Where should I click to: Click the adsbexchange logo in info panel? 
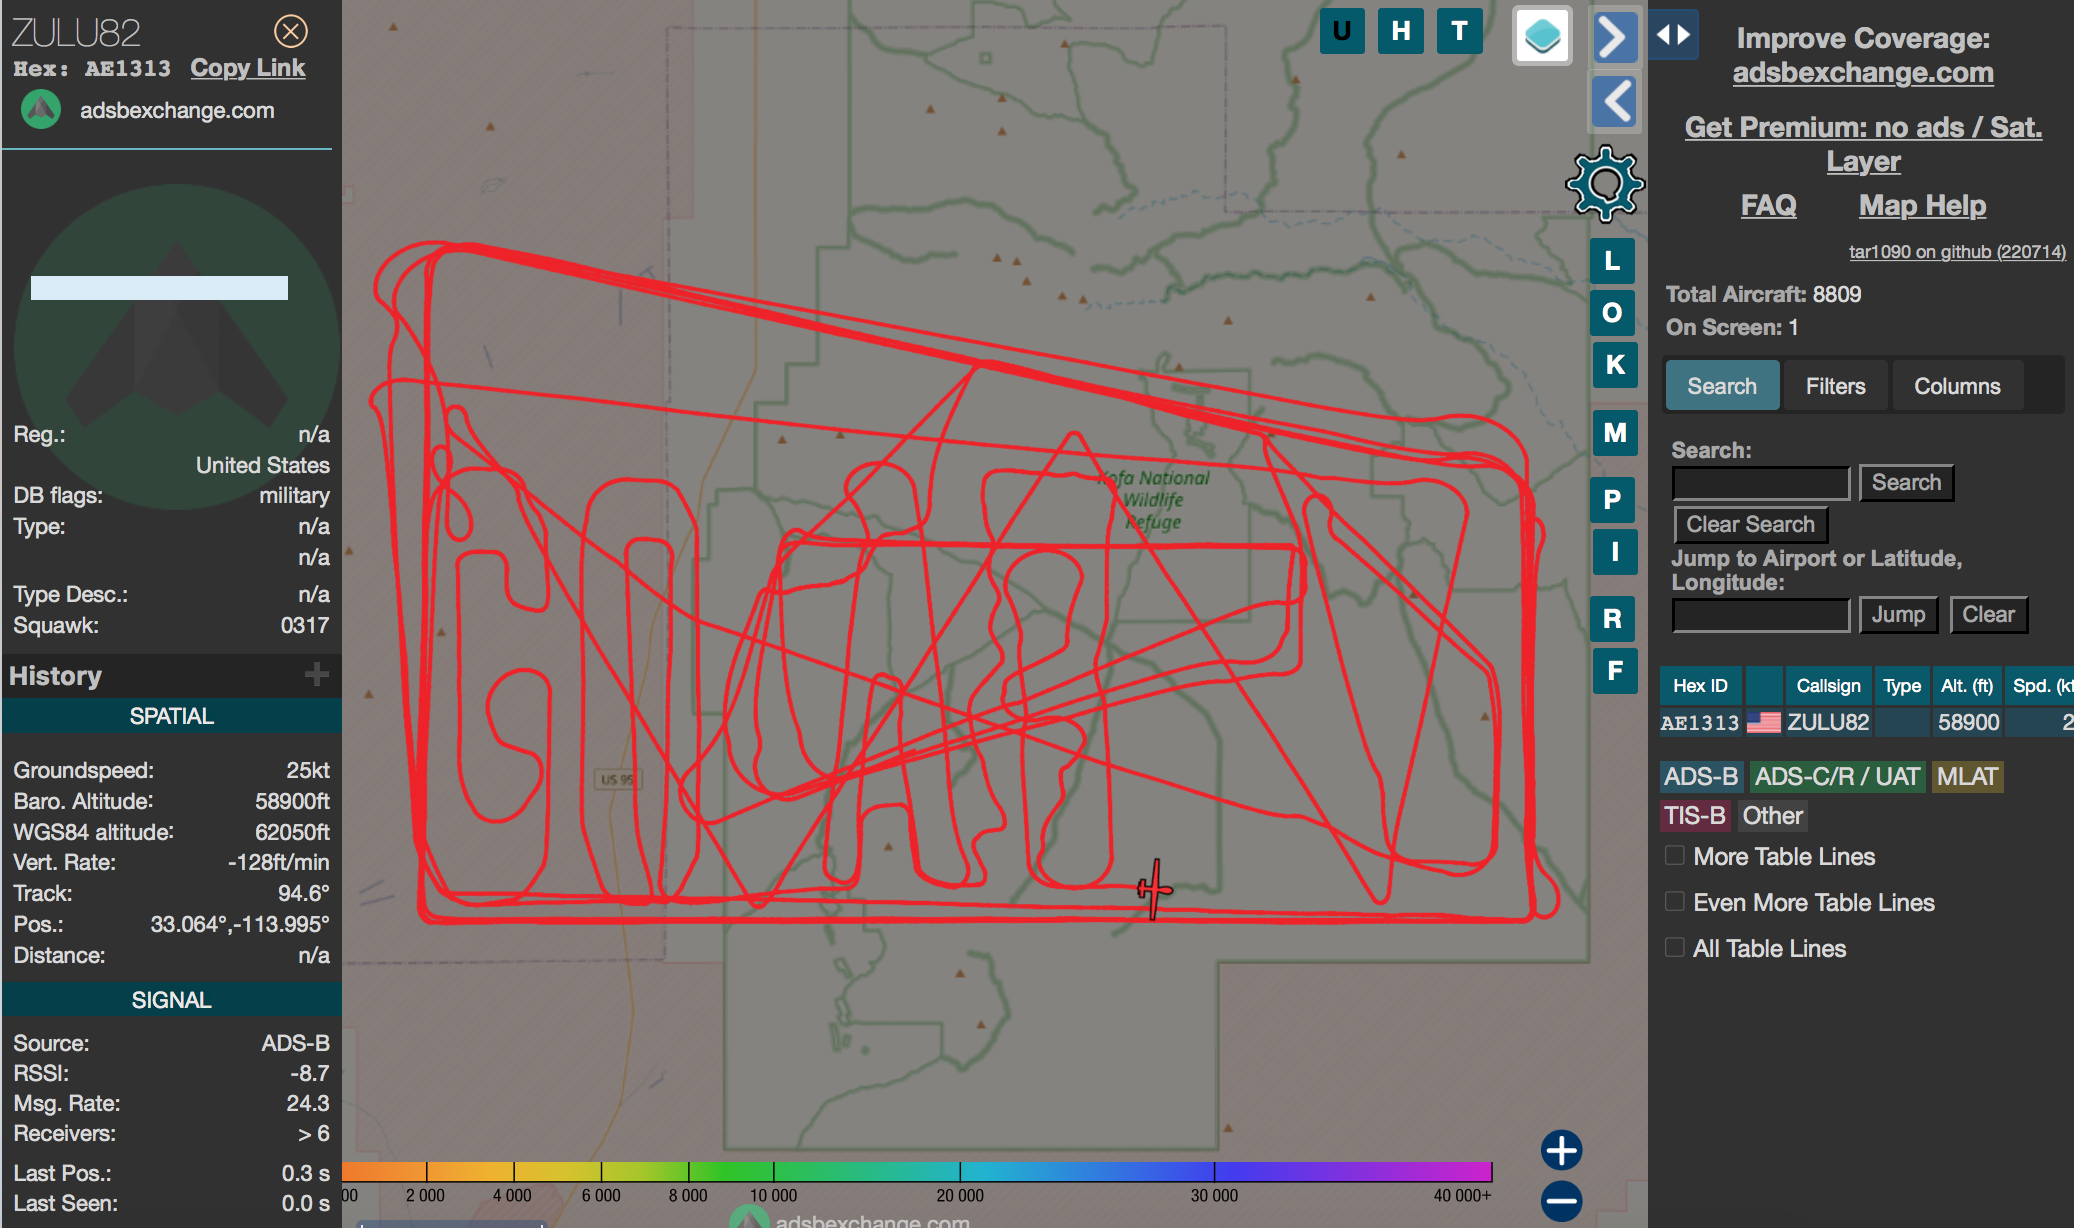coord(41,110)
